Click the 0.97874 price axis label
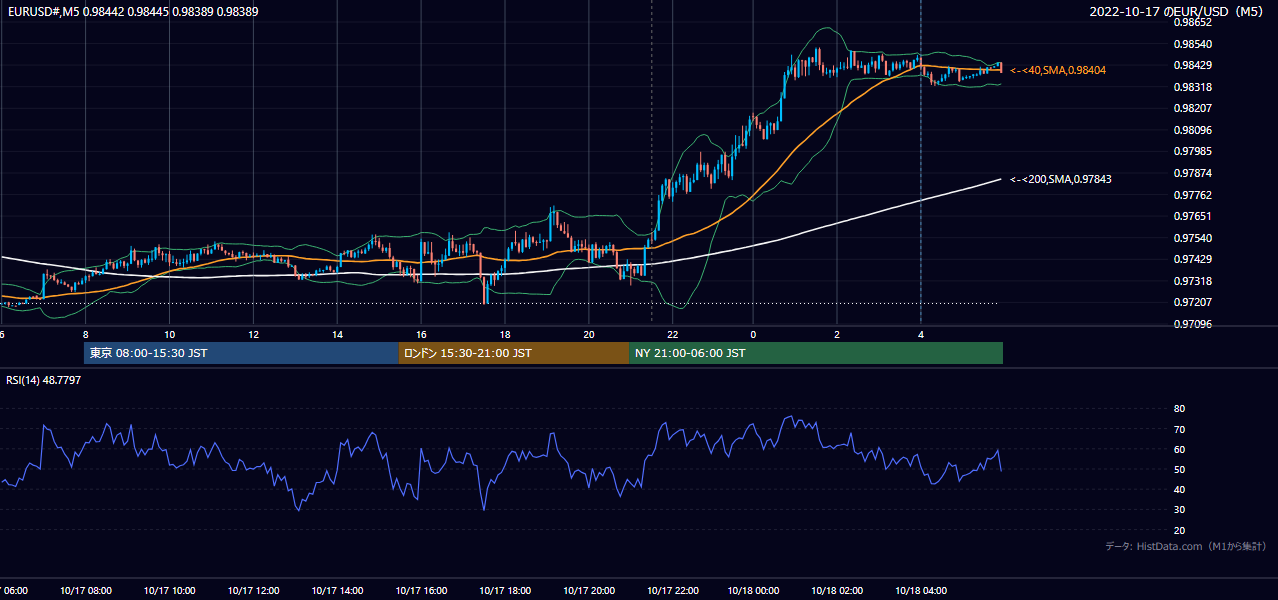Screen dimensions: 1278x600 [x=1192, y=173]
